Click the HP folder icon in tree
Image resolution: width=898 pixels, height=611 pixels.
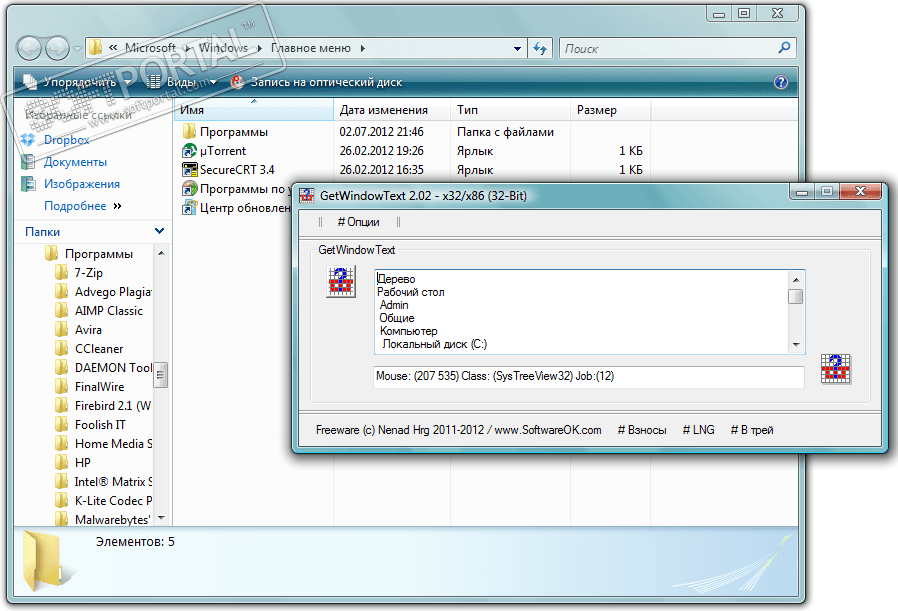point(61,462)
